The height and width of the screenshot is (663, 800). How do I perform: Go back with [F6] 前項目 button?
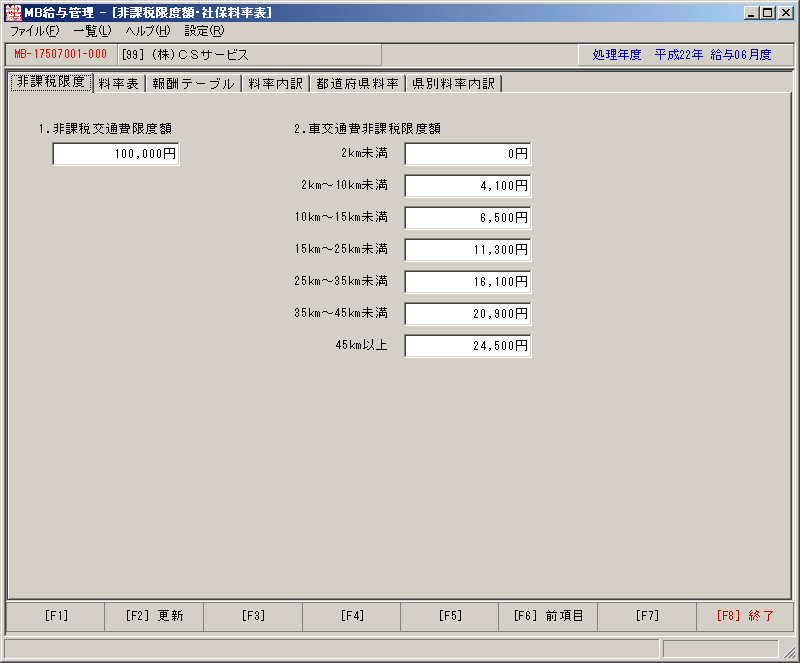point(548,616)
